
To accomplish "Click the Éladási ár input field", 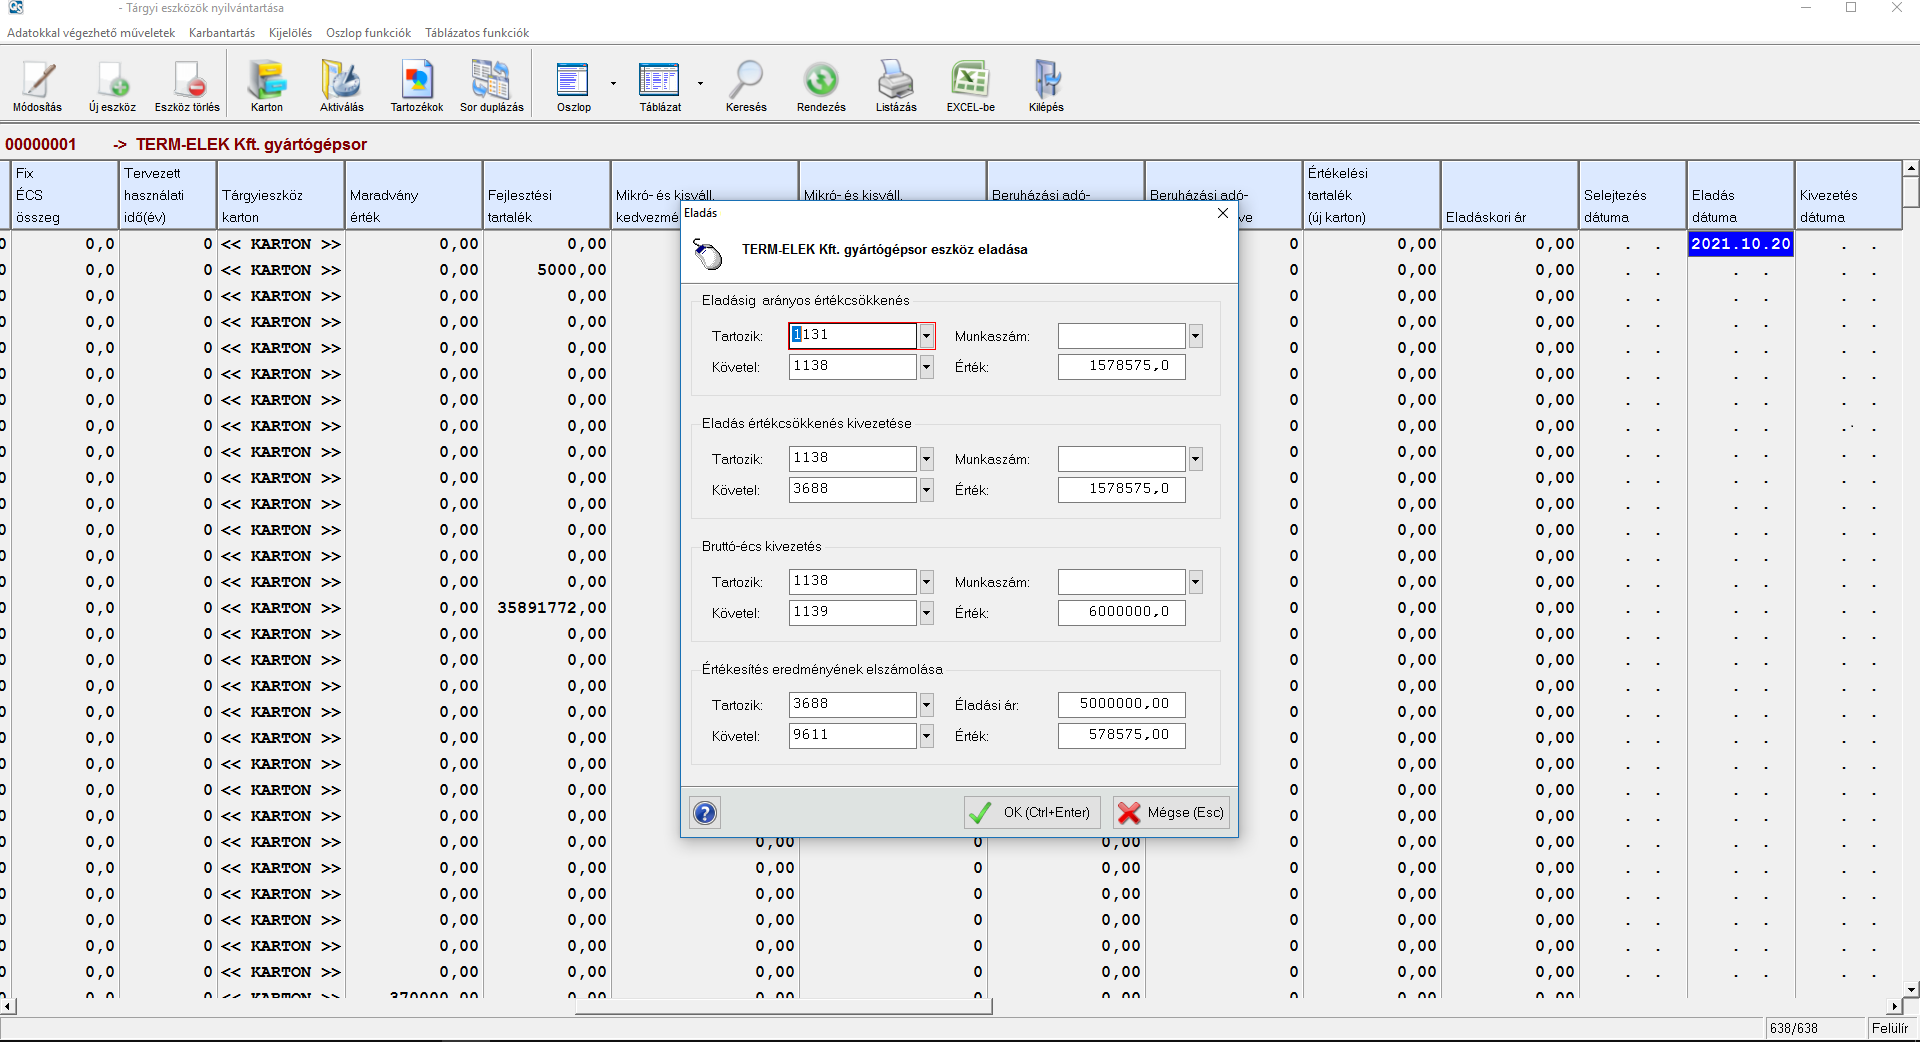I will (x=1121, y=705).
